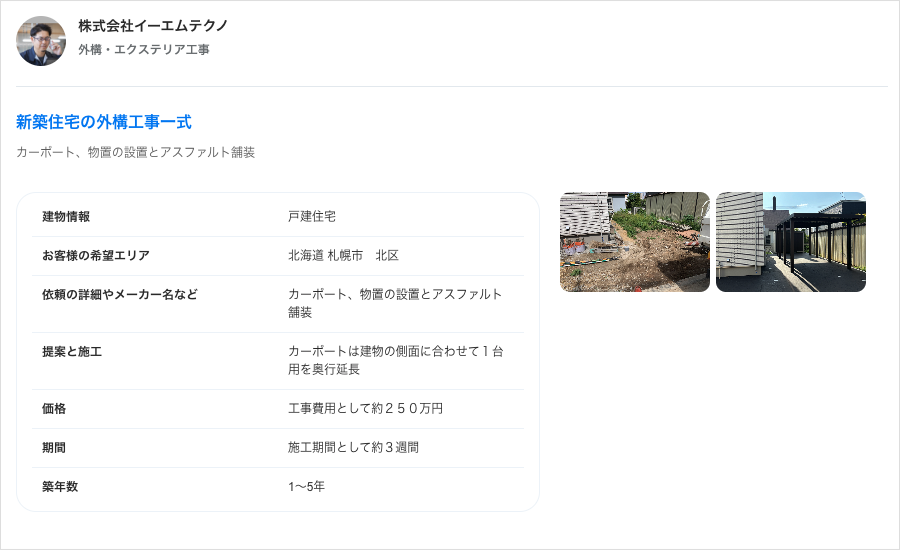Select the 北海道 札幌市 北区 area value
Viewport: 900px width, 550px height.
click(343, 256)
